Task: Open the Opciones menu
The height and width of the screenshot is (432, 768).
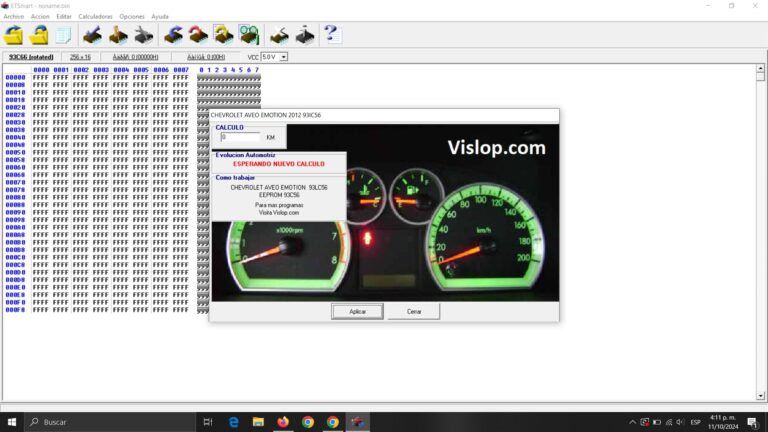Action: tap(131, 17)
